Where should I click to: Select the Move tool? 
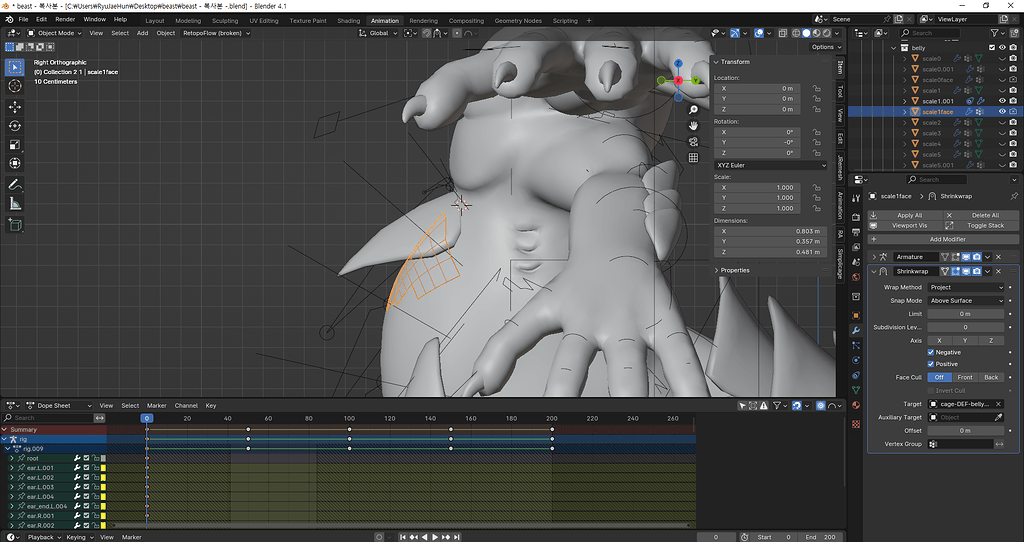[15, 107]
